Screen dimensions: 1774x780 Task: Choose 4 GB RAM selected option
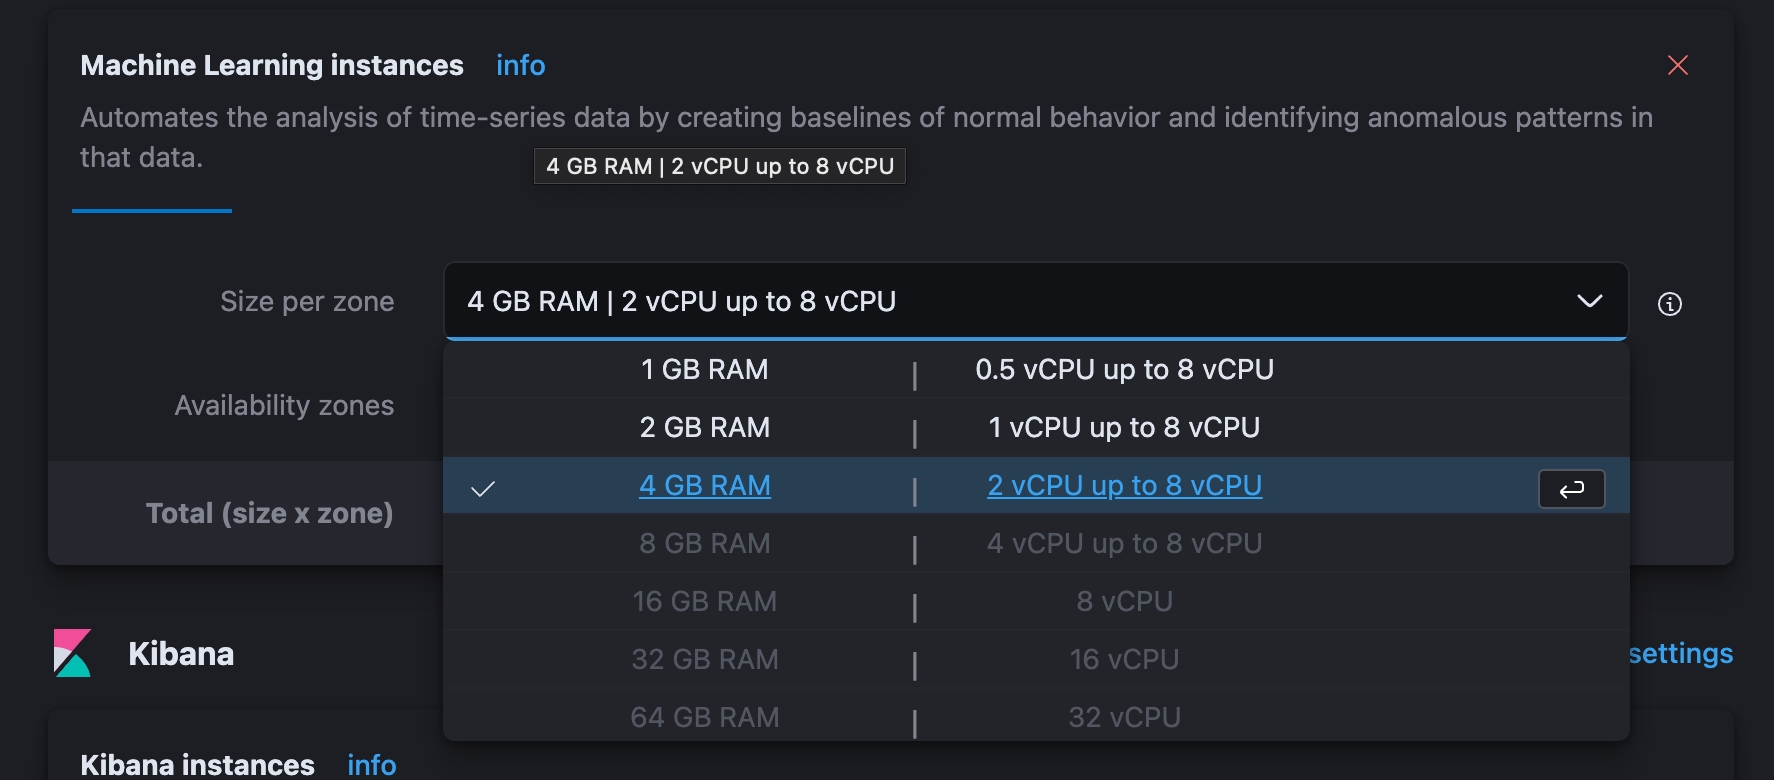coord(1036,486)
